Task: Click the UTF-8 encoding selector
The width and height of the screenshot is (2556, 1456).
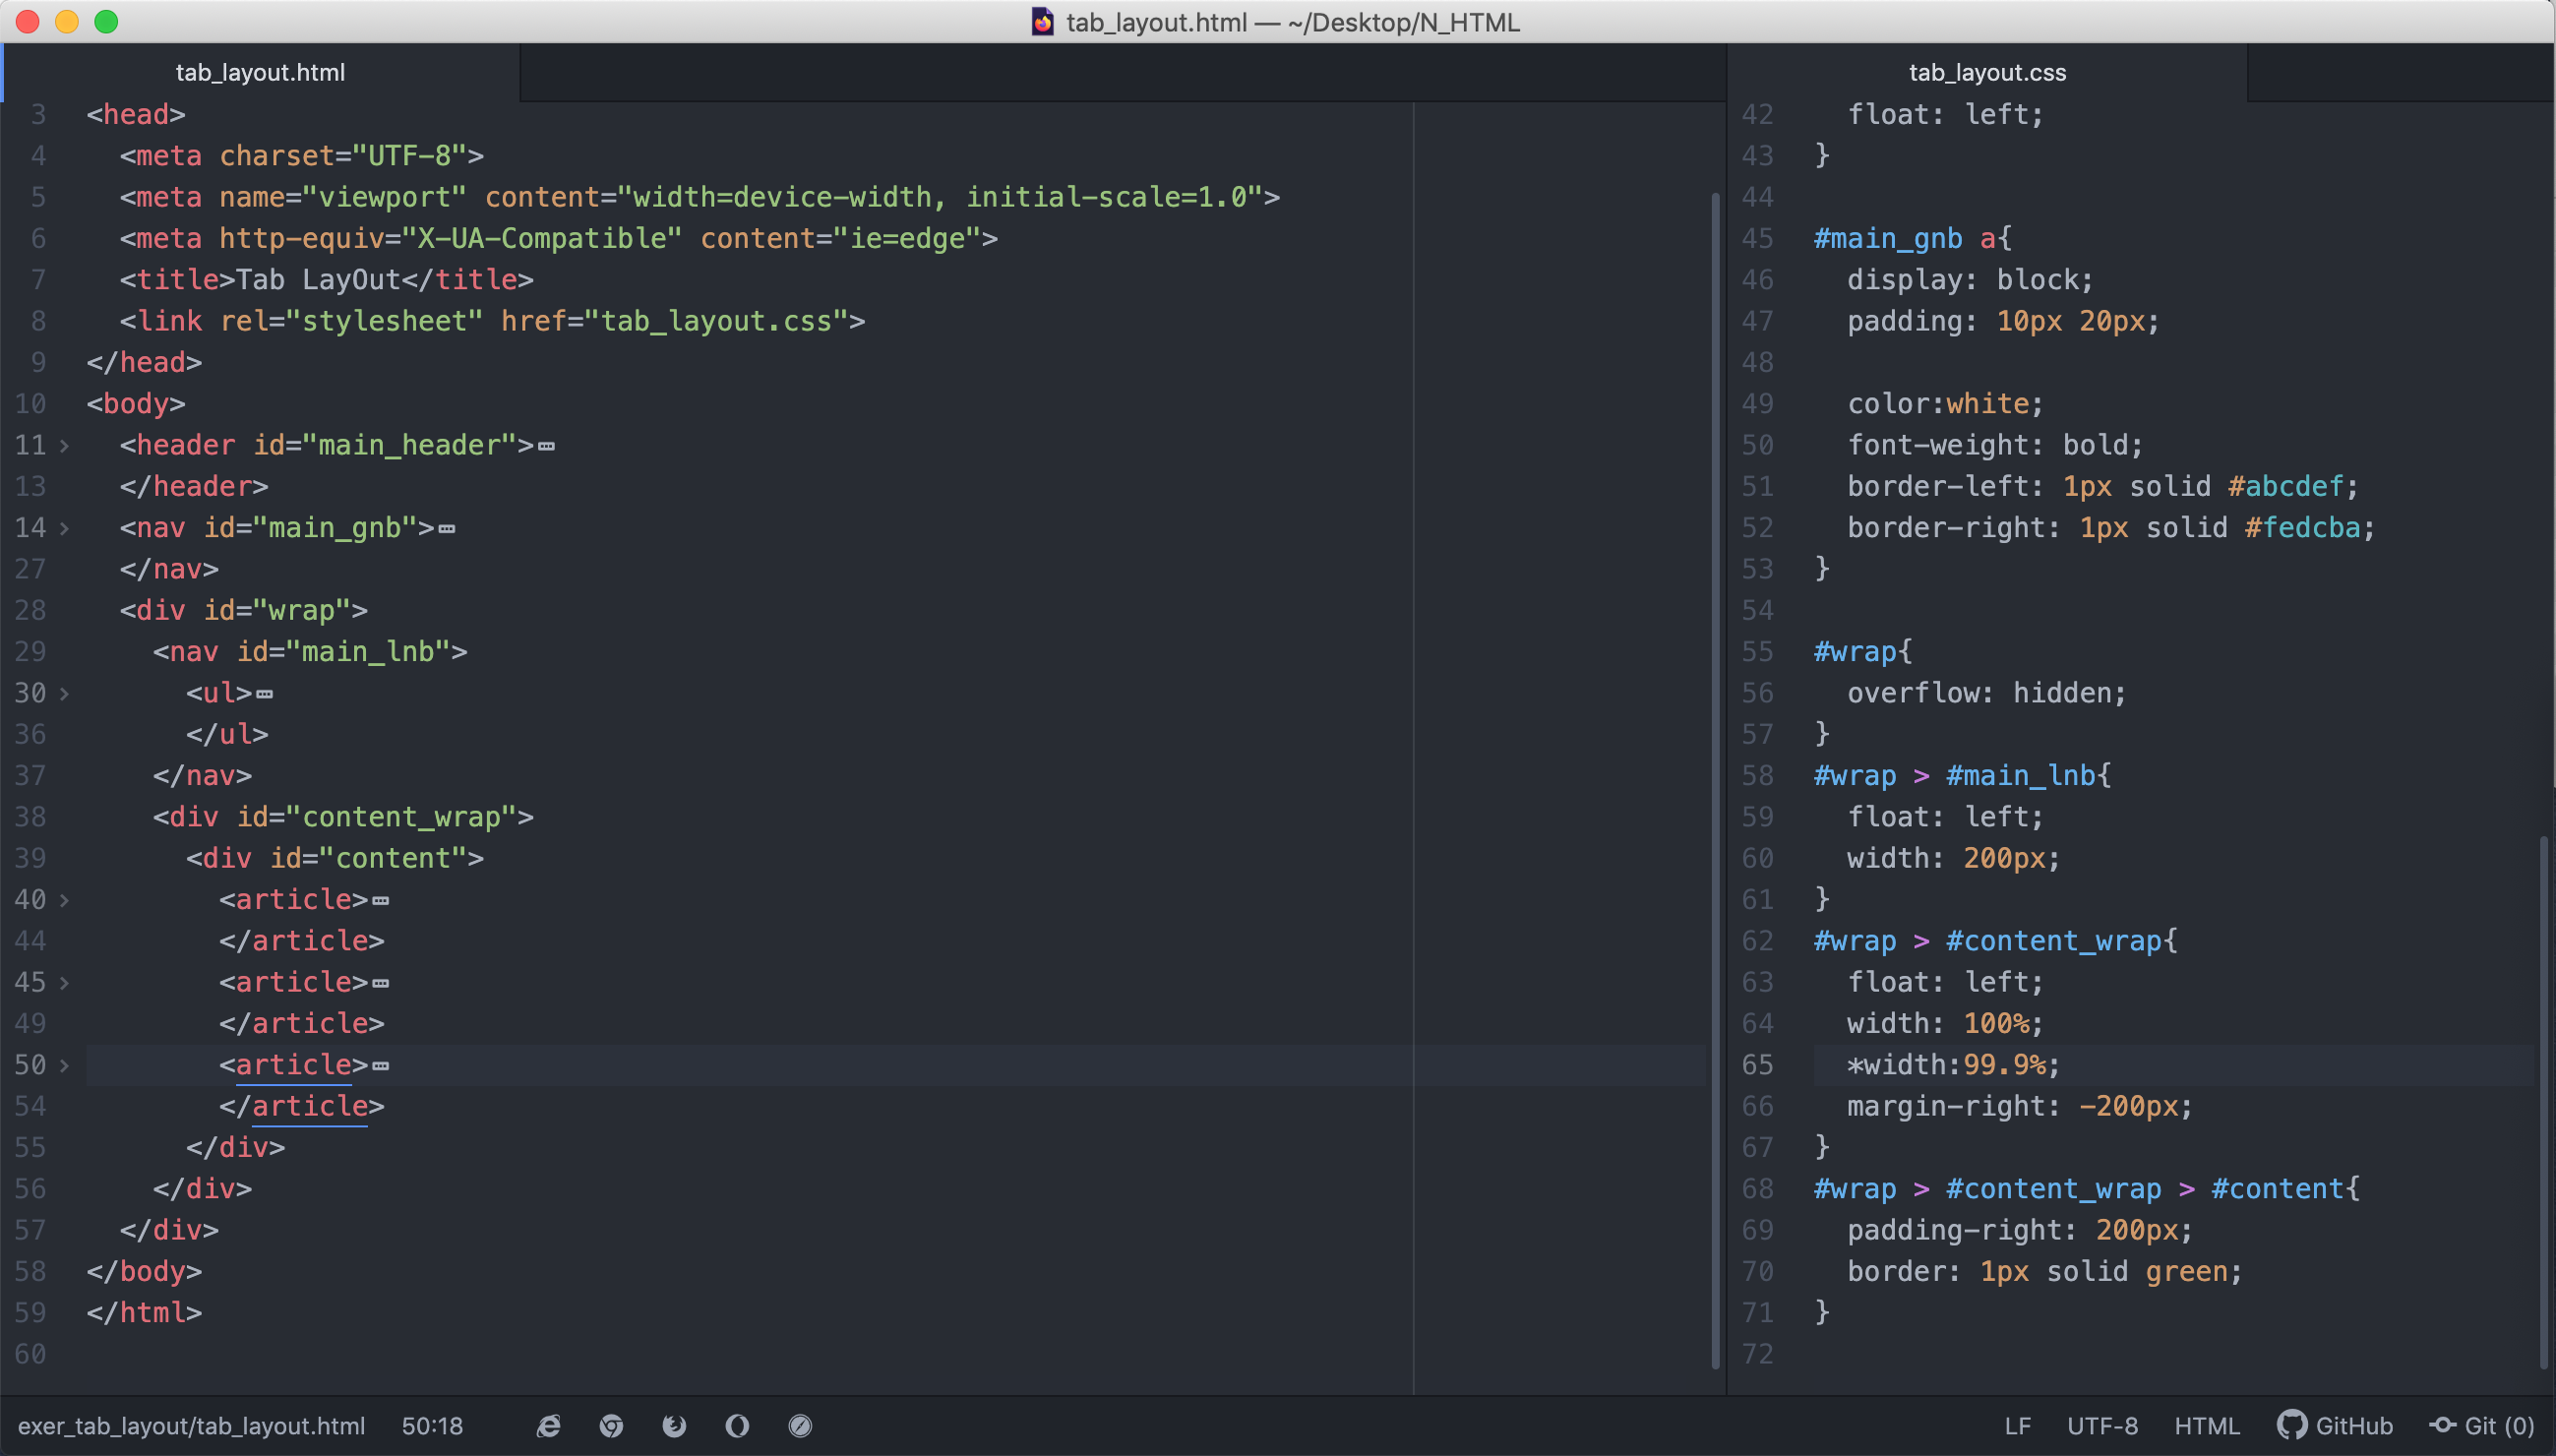Action: [2102, 1426]
